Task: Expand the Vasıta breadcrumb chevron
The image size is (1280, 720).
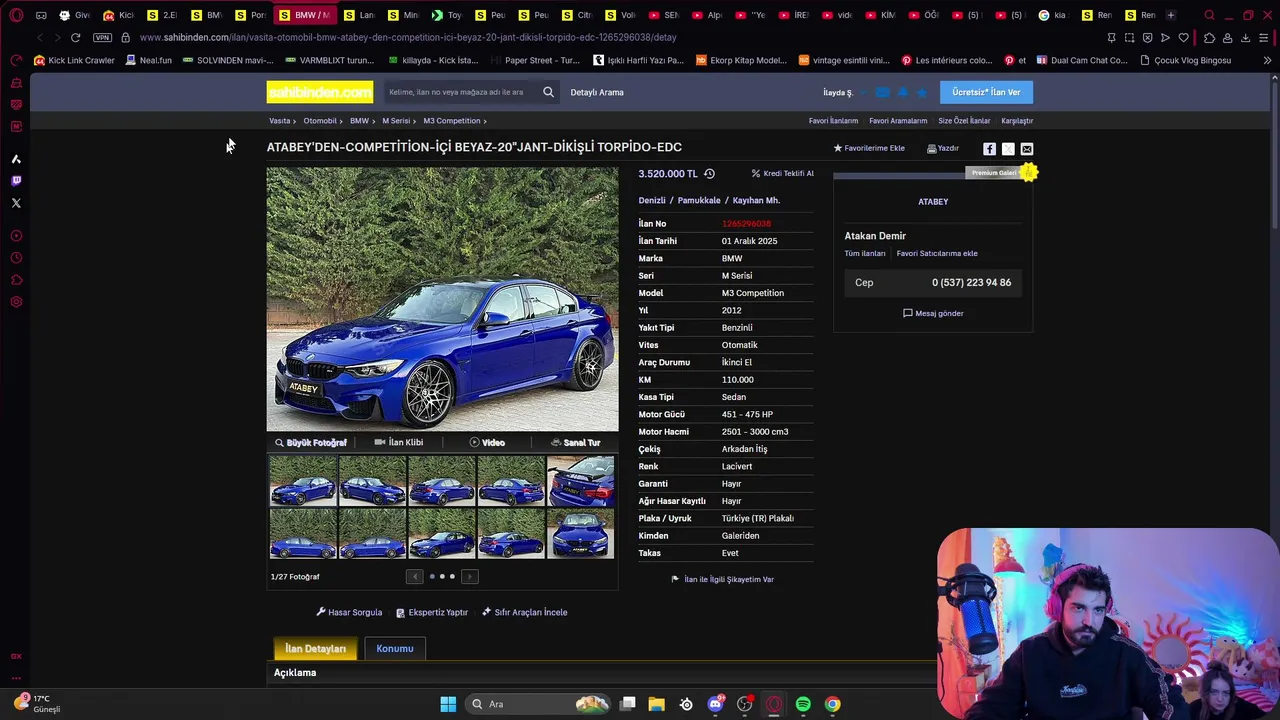Action: [294, 121]
